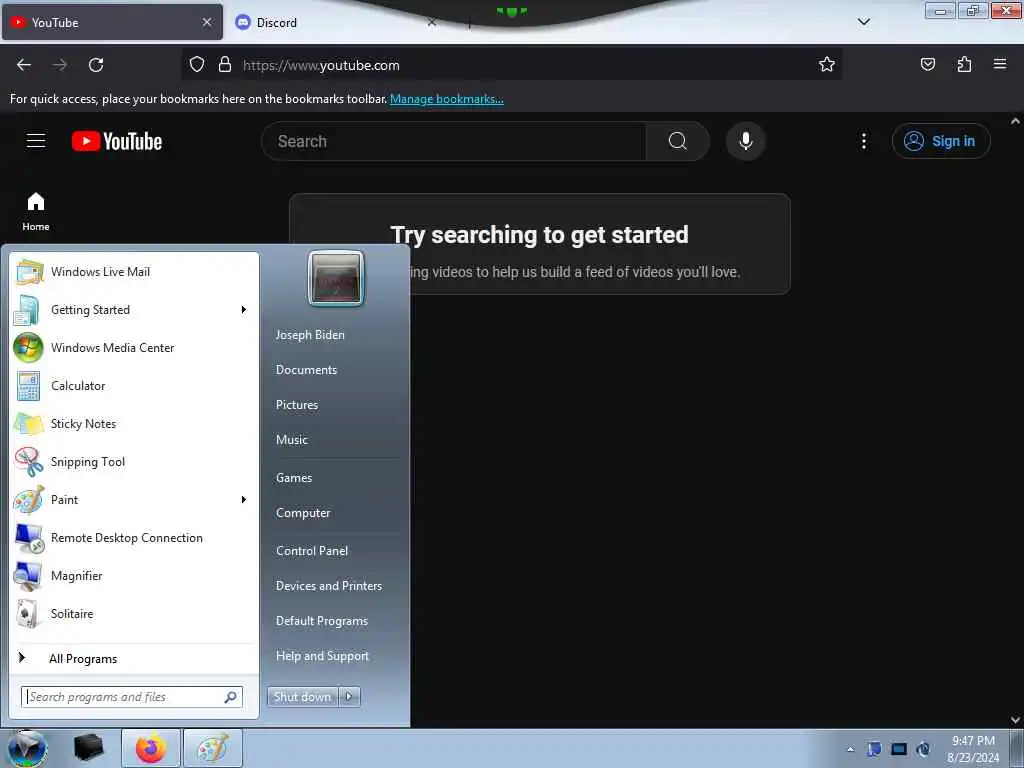Reload the page with refresh icon
The height and width of the screenshot is (768, 1024).
coord(96,65)
